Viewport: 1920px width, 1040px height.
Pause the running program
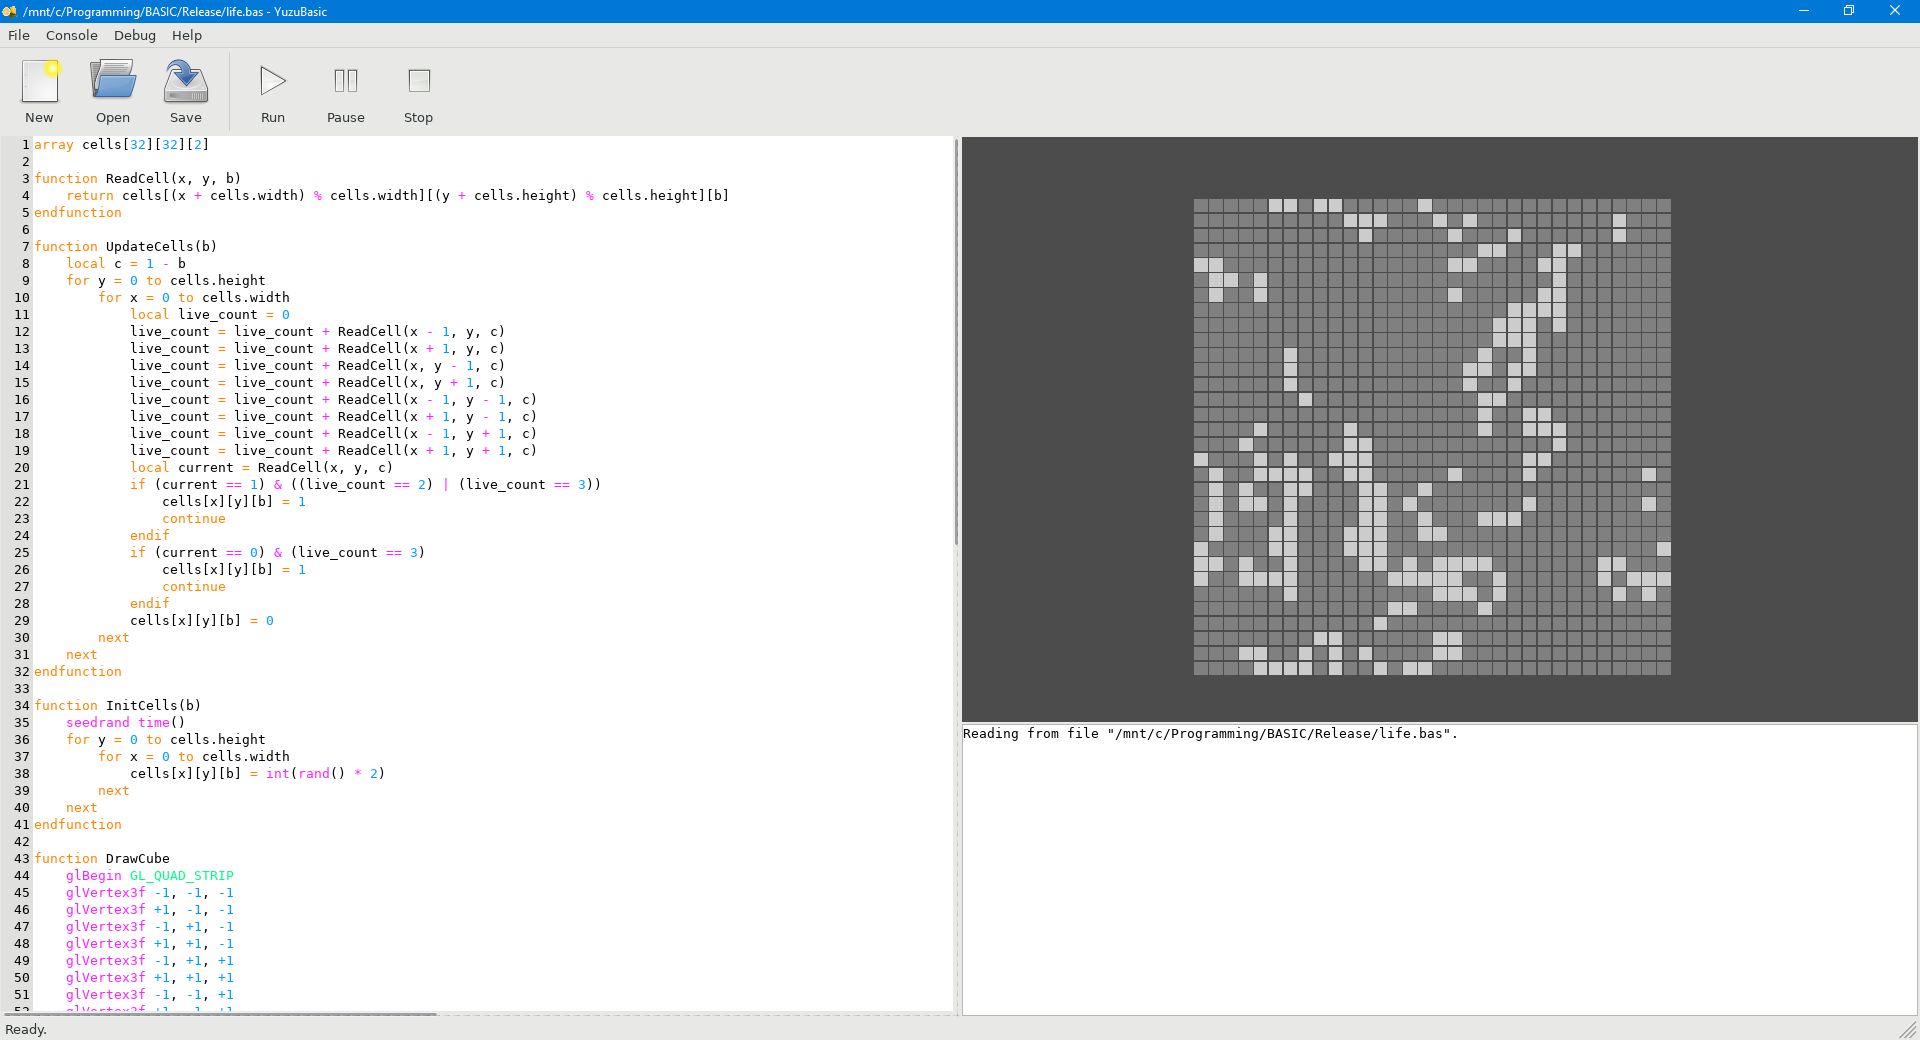[346, 90]
